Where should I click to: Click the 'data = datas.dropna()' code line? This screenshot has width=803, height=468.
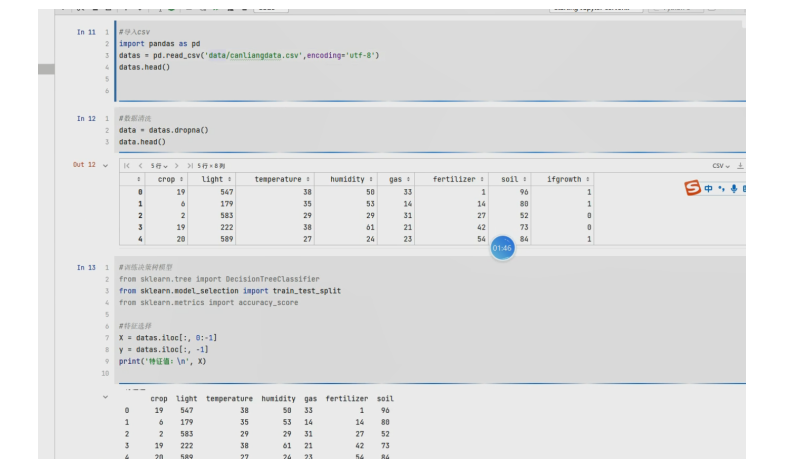coord(164,131)
